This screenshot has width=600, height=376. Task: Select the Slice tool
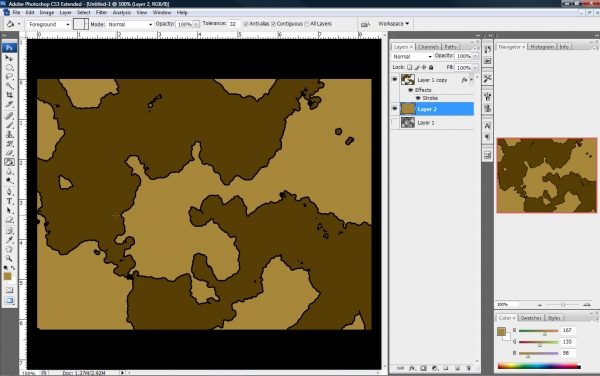(9, 104)
